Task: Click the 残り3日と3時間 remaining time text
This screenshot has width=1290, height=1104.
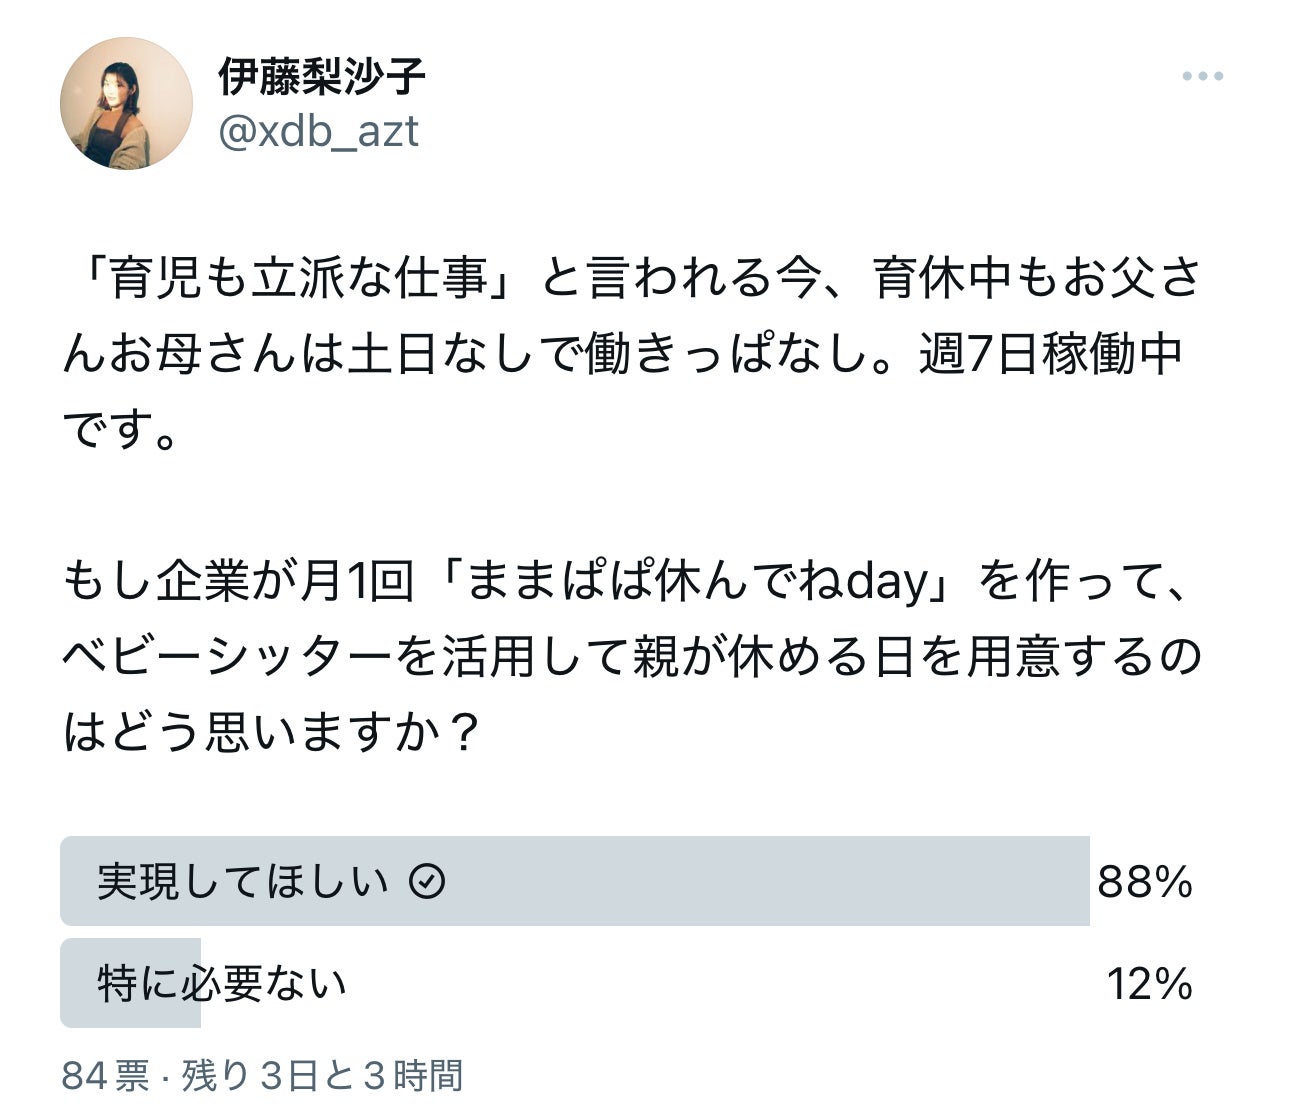Action: point(322,1076)
